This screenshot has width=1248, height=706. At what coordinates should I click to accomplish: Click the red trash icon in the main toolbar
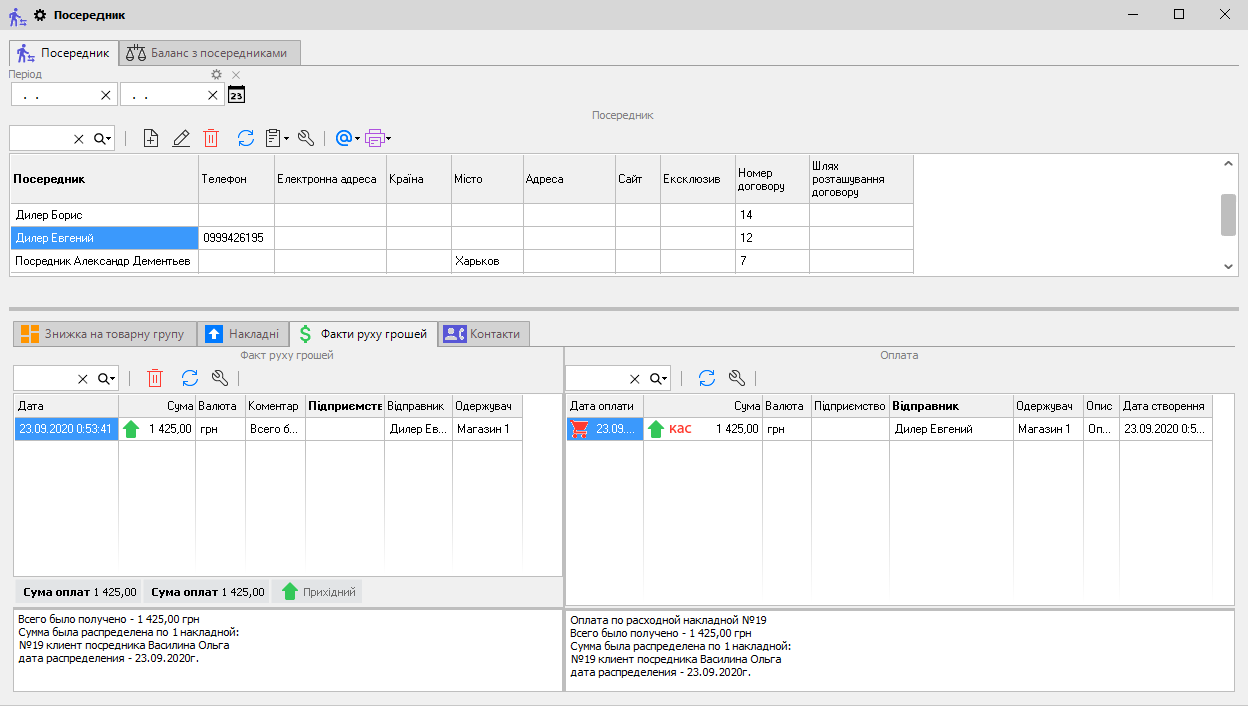[211, 139]
